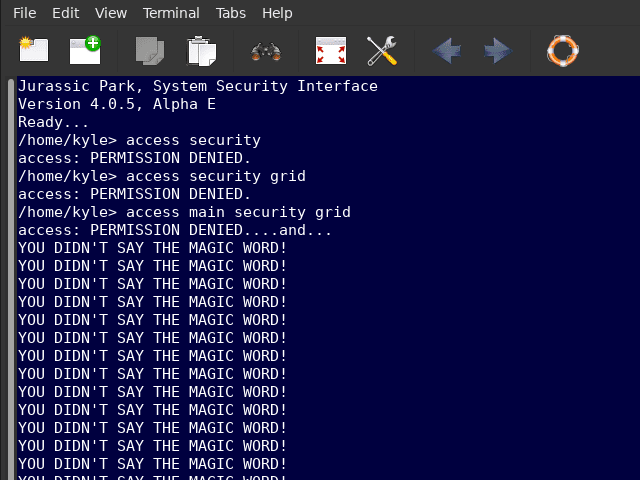This screenshot has width=640, height=480.
Task: Click the previous tab left arrow
Action: (x=447, y=51)
